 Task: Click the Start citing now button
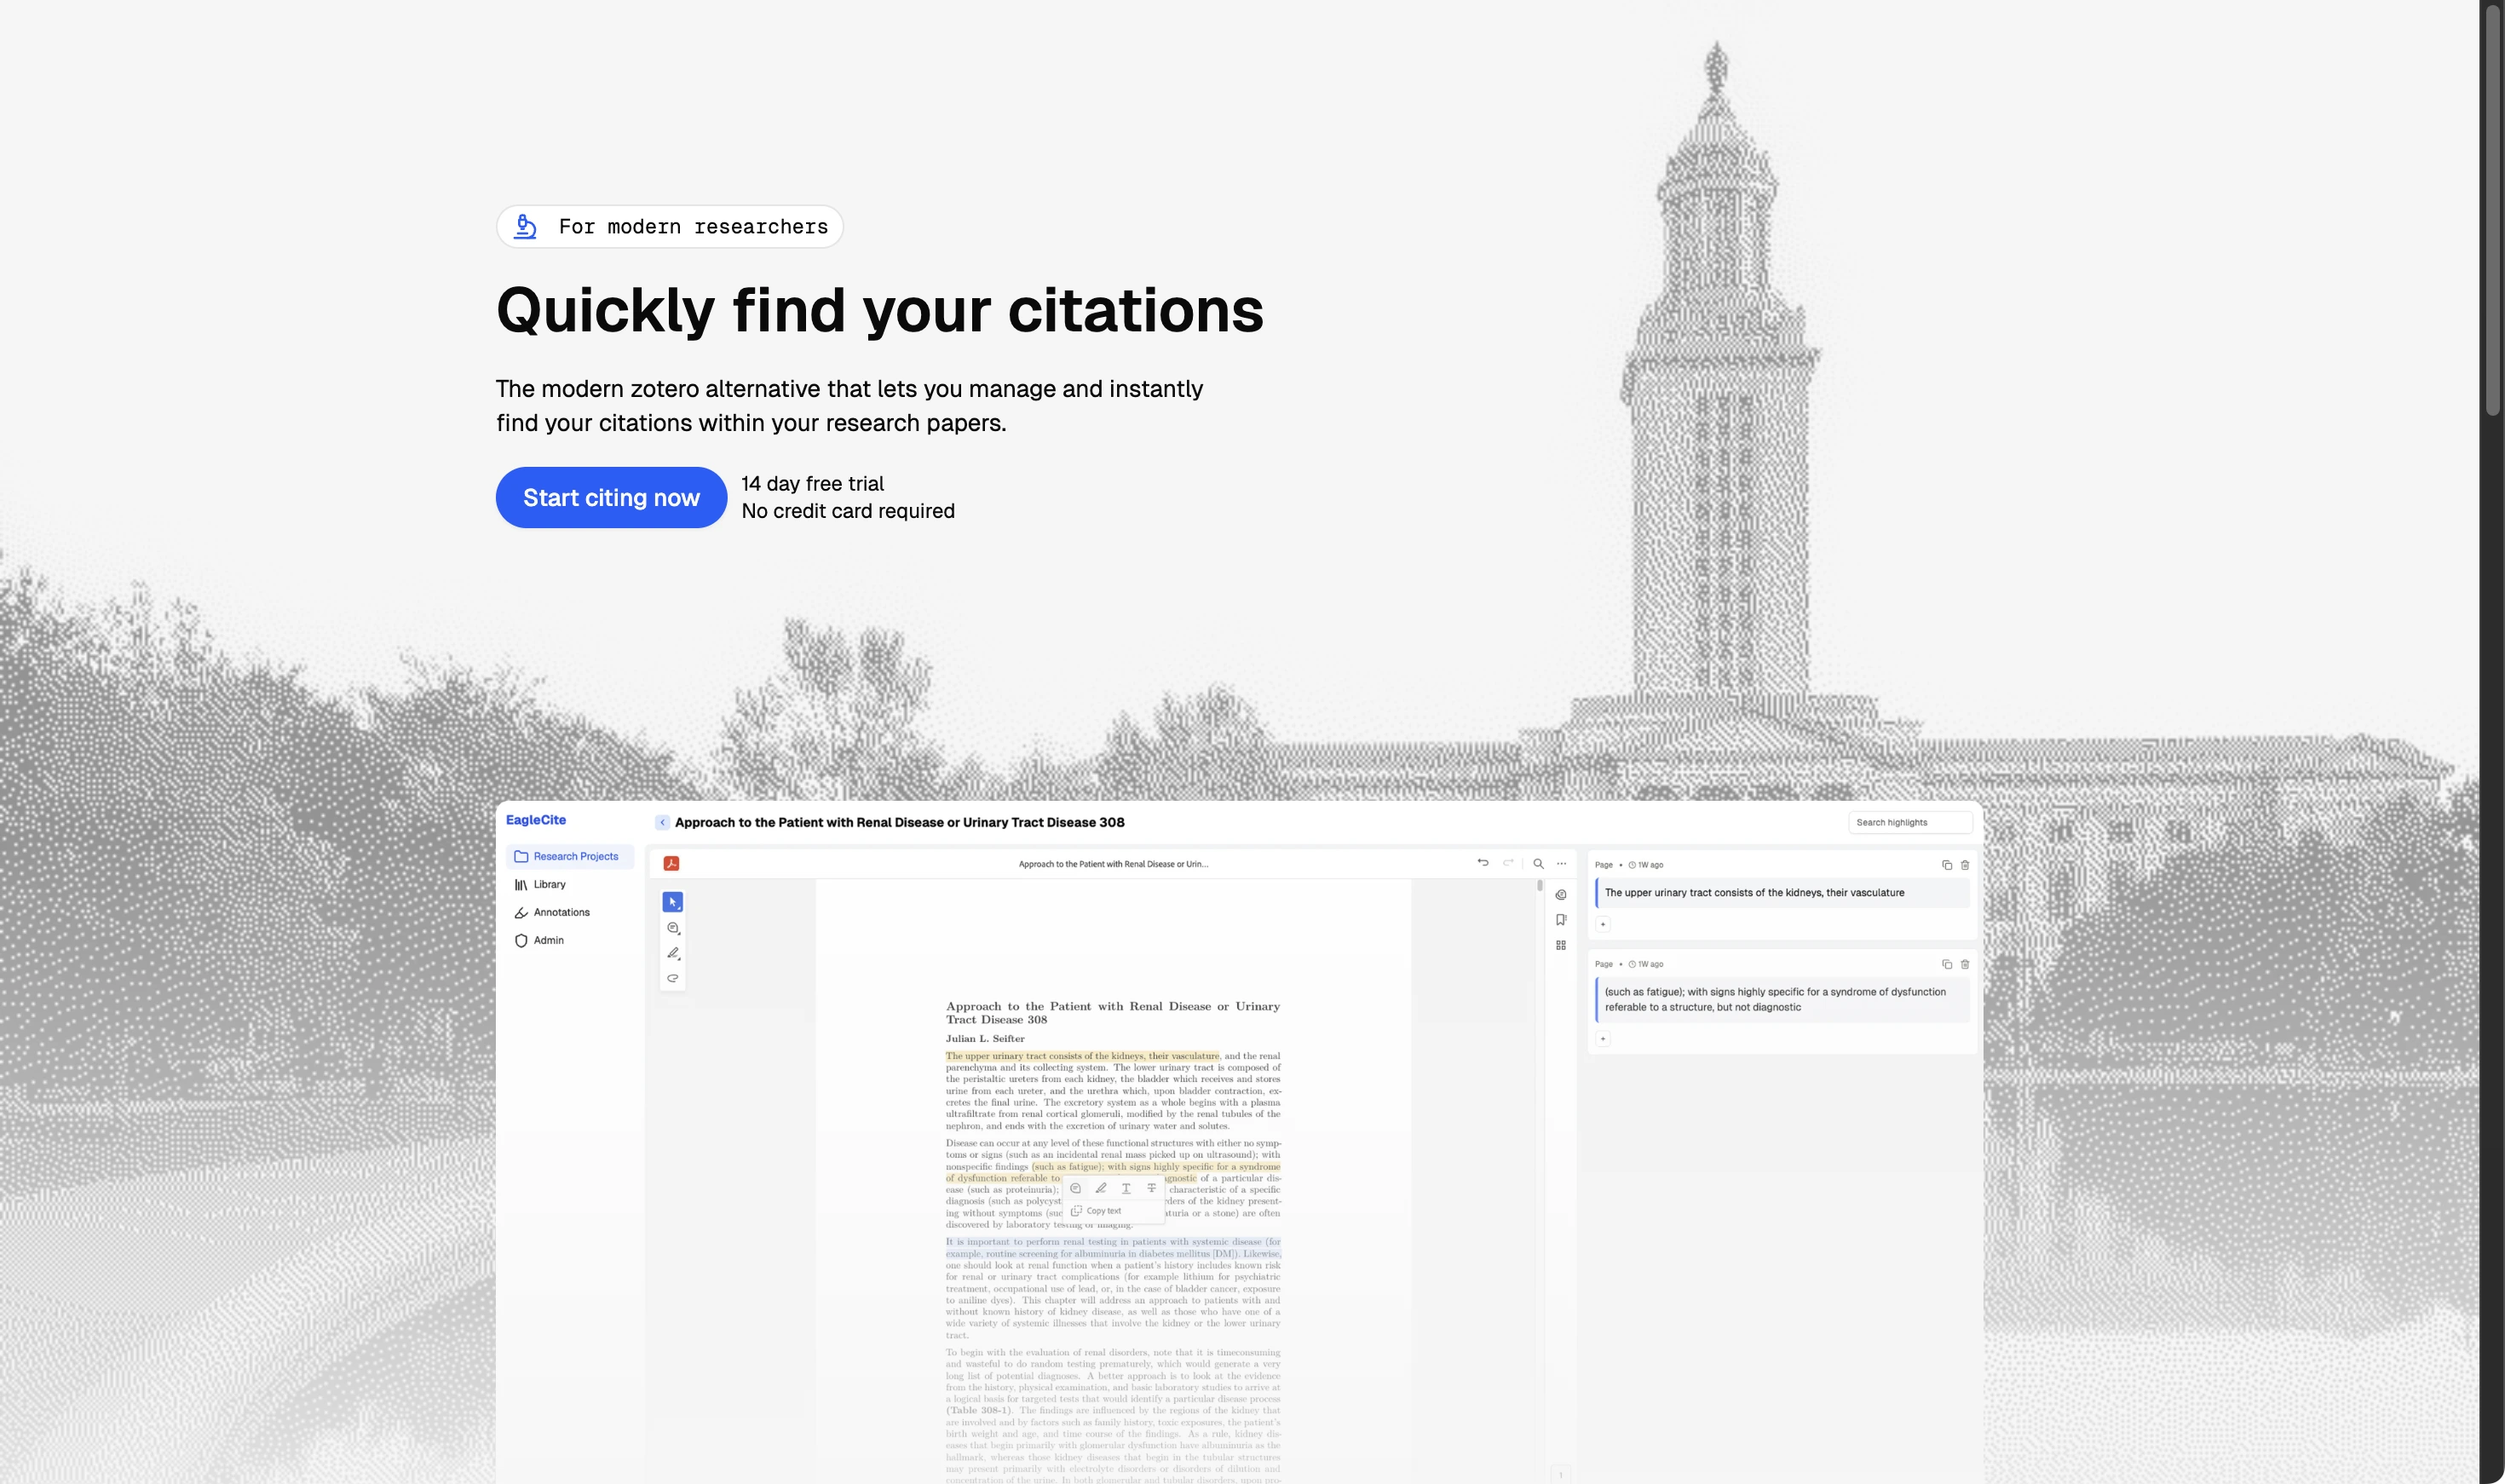coord(611,497)
